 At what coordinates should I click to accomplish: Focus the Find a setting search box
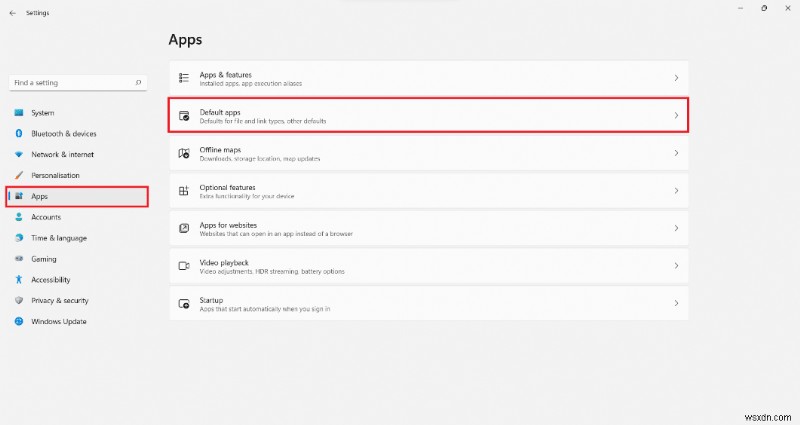pyautogui.click(x=70, y=82)
